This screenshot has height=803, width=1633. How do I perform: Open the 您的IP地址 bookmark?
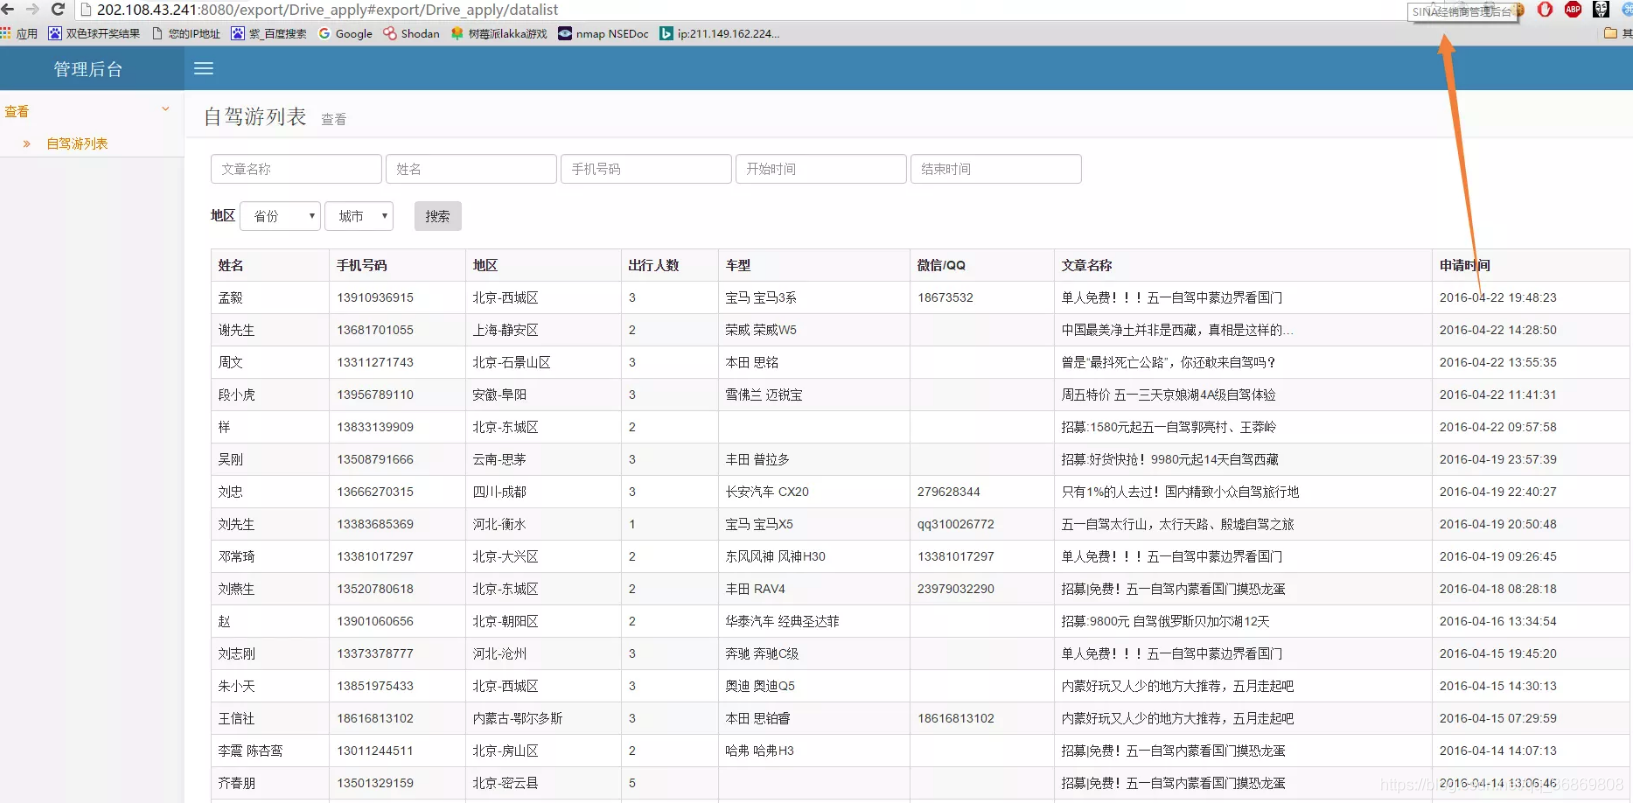(186, 34)
